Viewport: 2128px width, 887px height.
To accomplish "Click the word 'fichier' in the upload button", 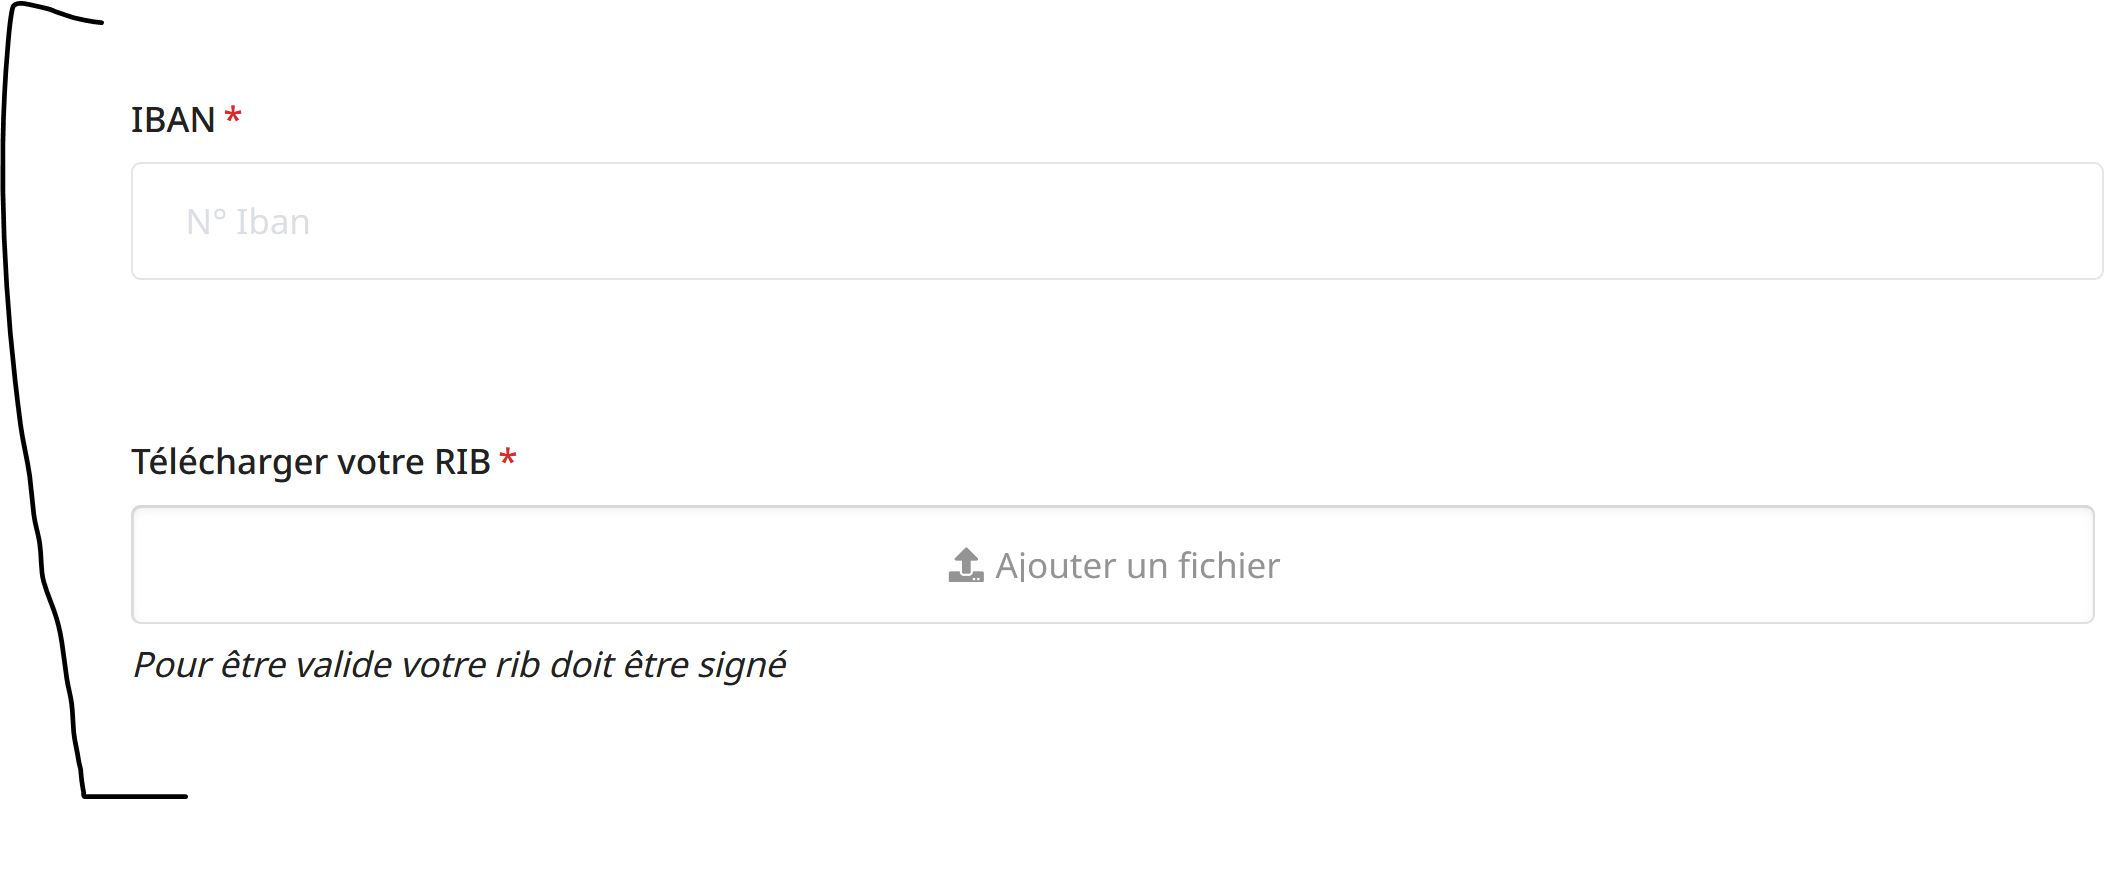I will (1229, 566).
